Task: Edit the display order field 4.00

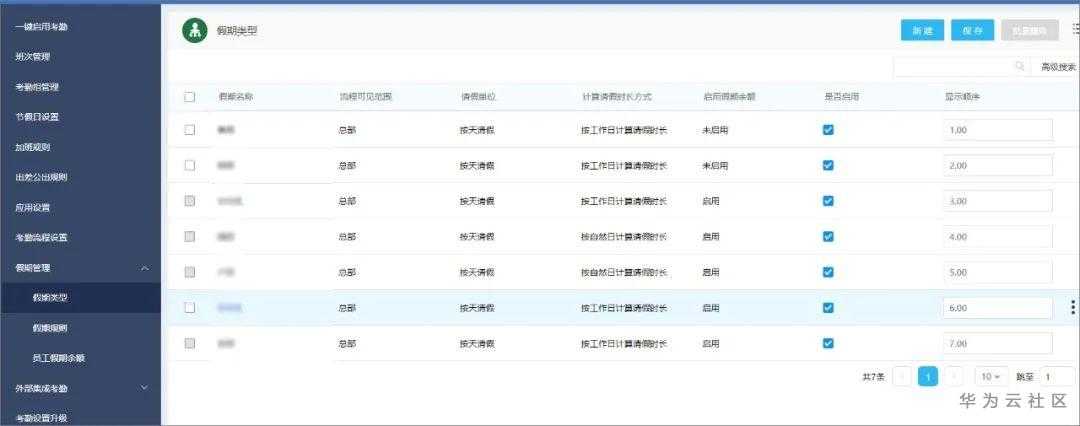Action: 998,236
